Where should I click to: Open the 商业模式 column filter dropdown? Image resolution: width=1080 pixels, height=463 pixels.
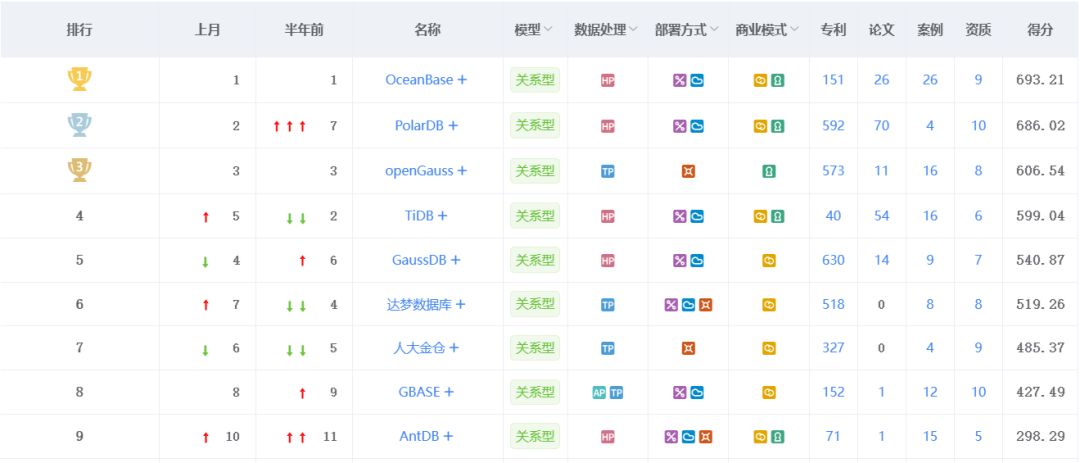(795, 30)
